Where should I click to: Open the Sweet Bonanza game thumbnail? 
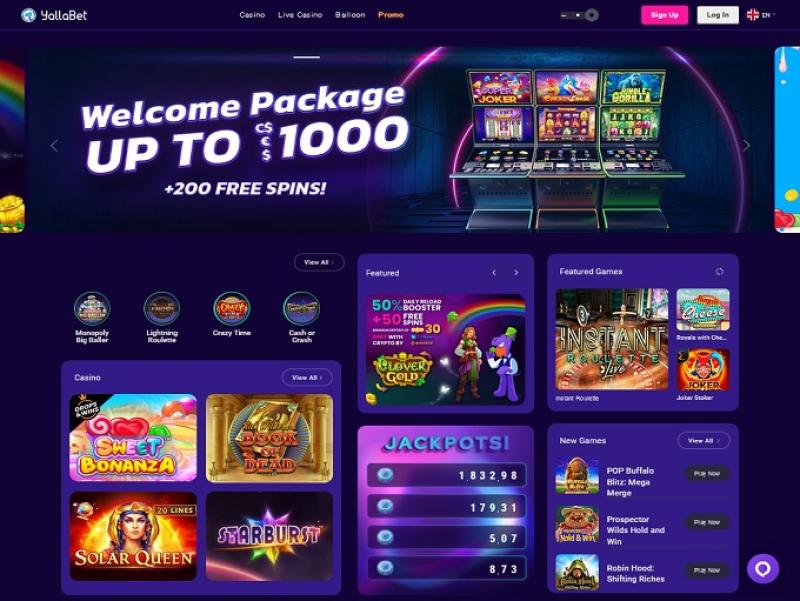pos(133,437)
